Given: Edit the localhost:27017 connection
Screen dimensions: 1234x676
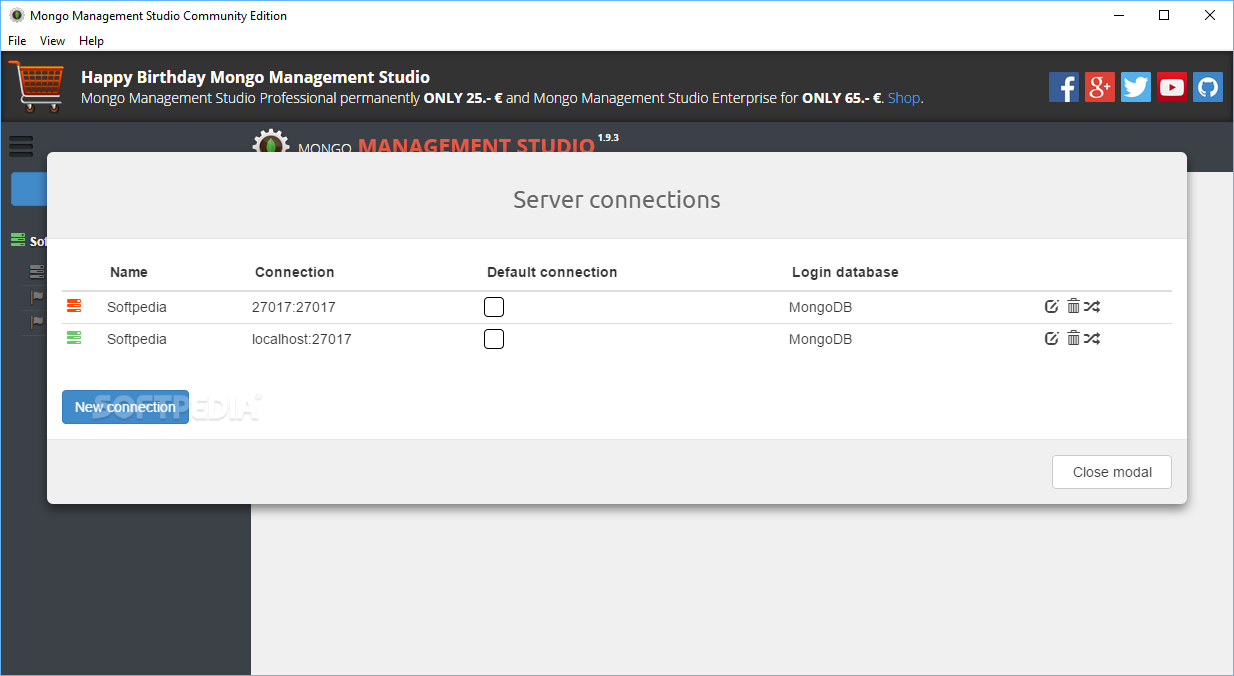Looking at the screenshot, I should (1051, 339).
